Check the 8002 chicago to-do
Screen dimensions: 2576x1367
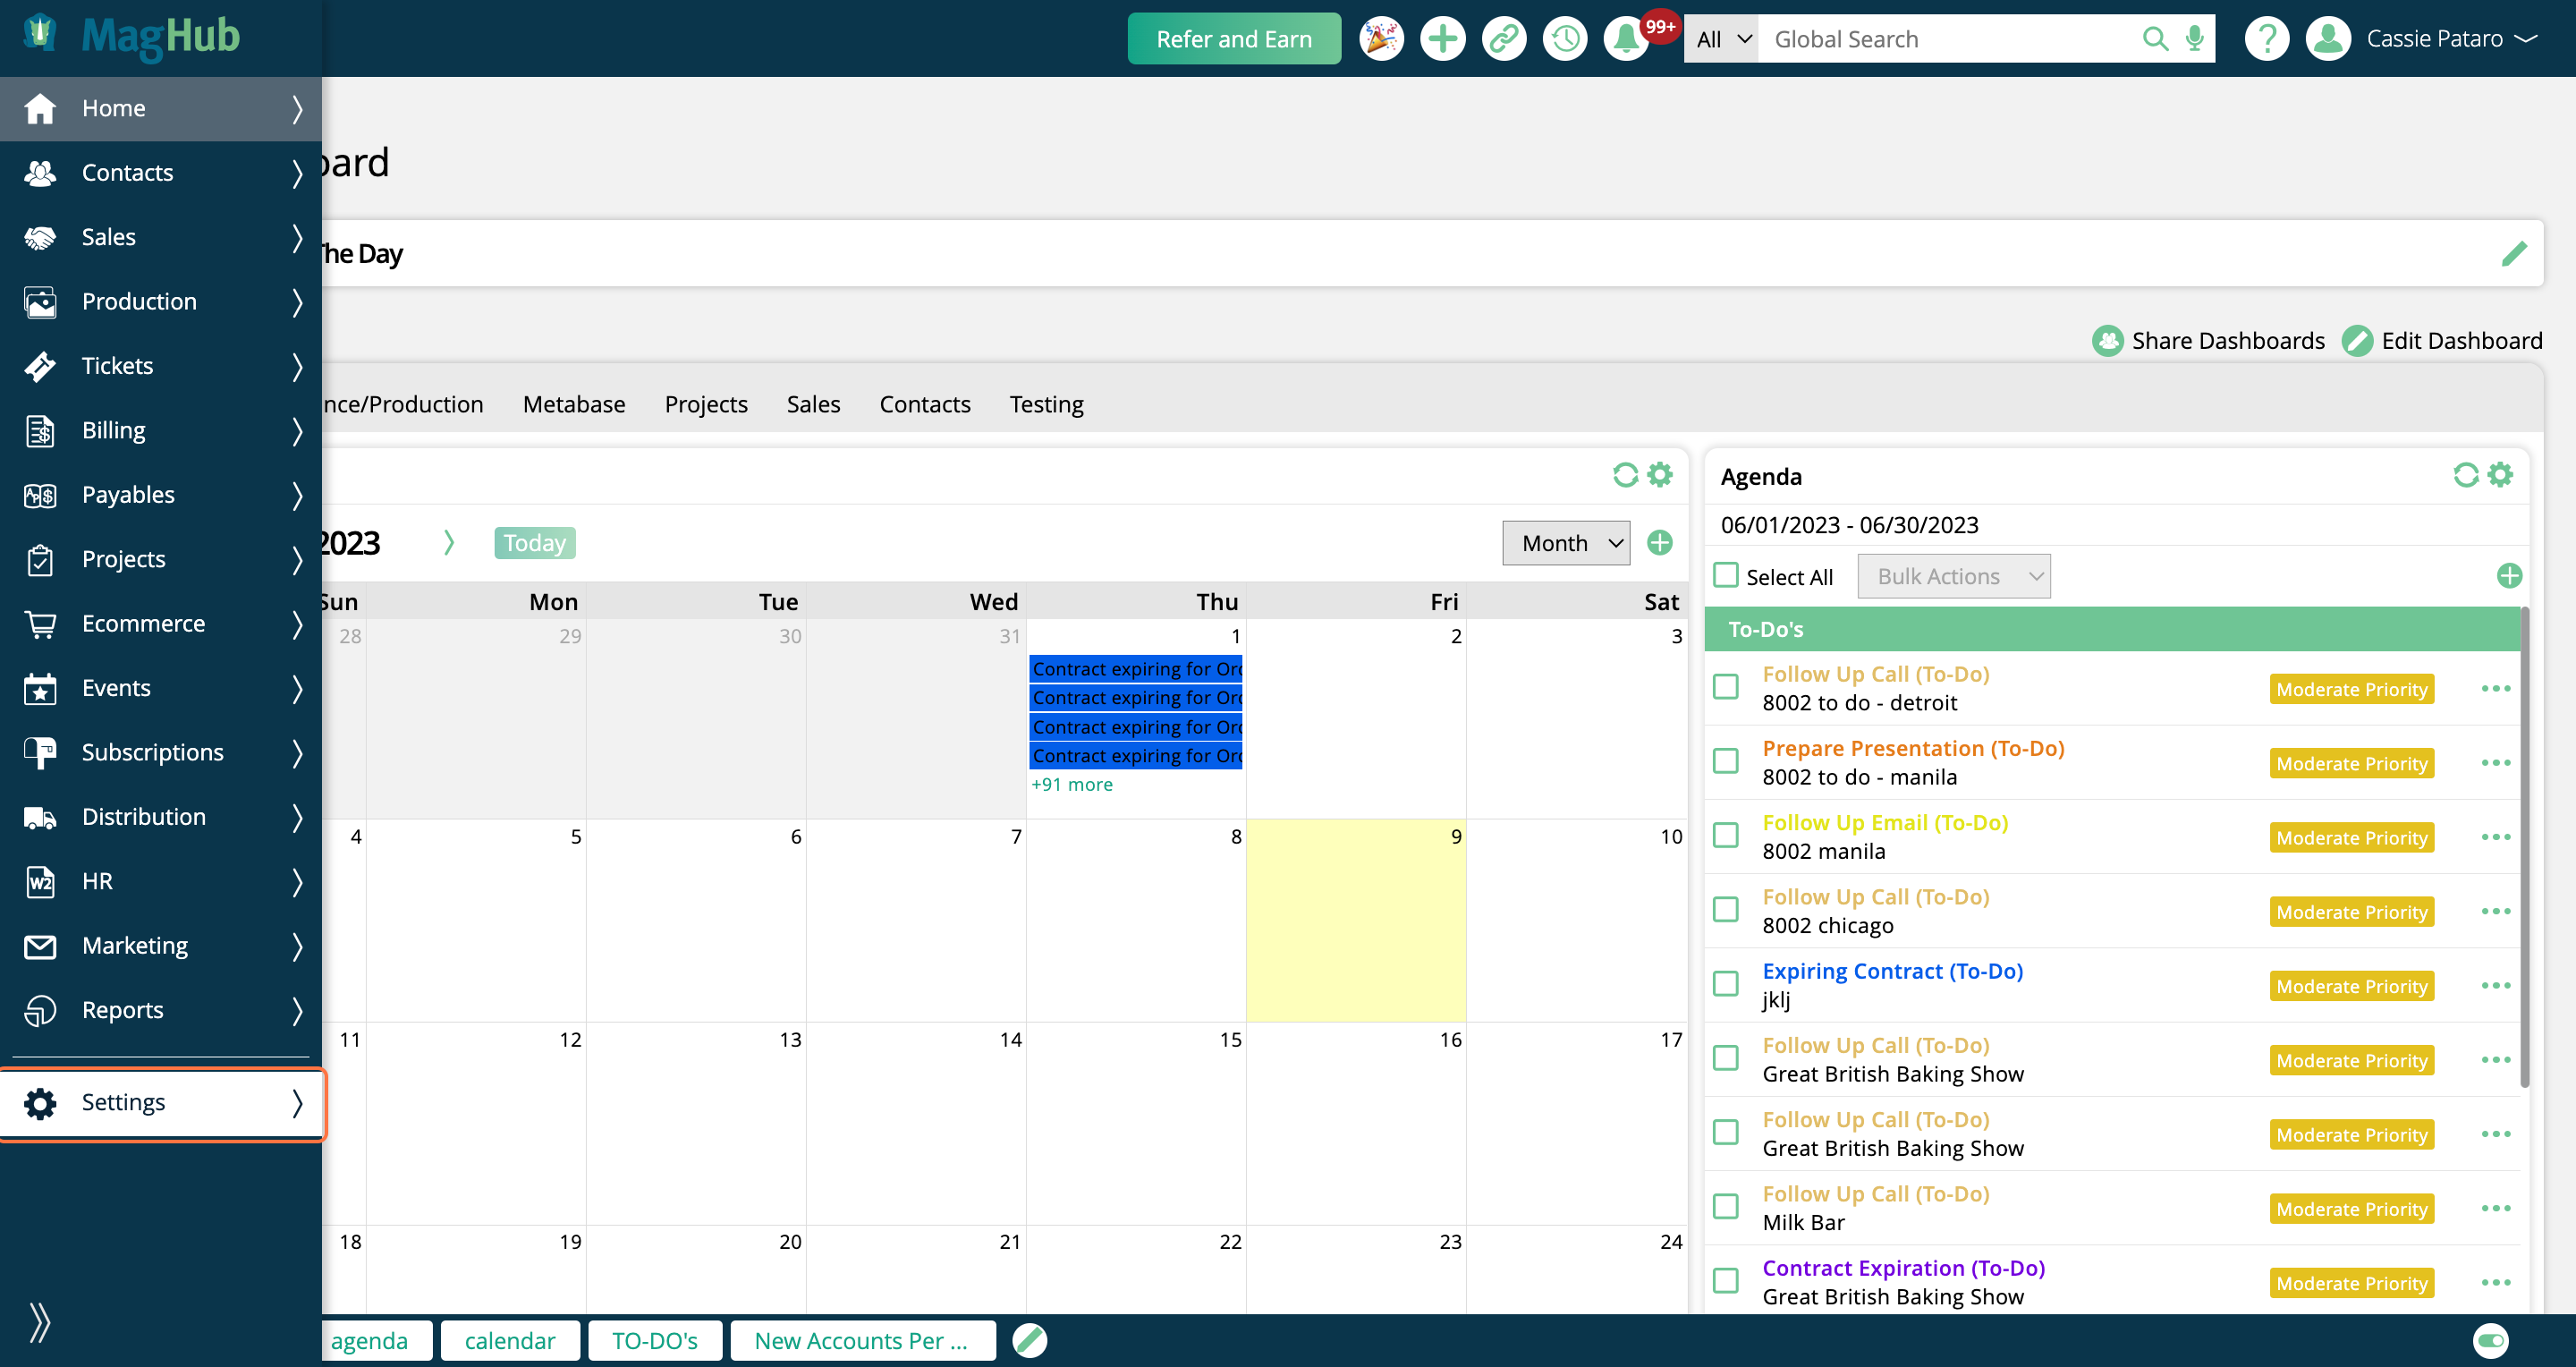(x=1725, y=910)
